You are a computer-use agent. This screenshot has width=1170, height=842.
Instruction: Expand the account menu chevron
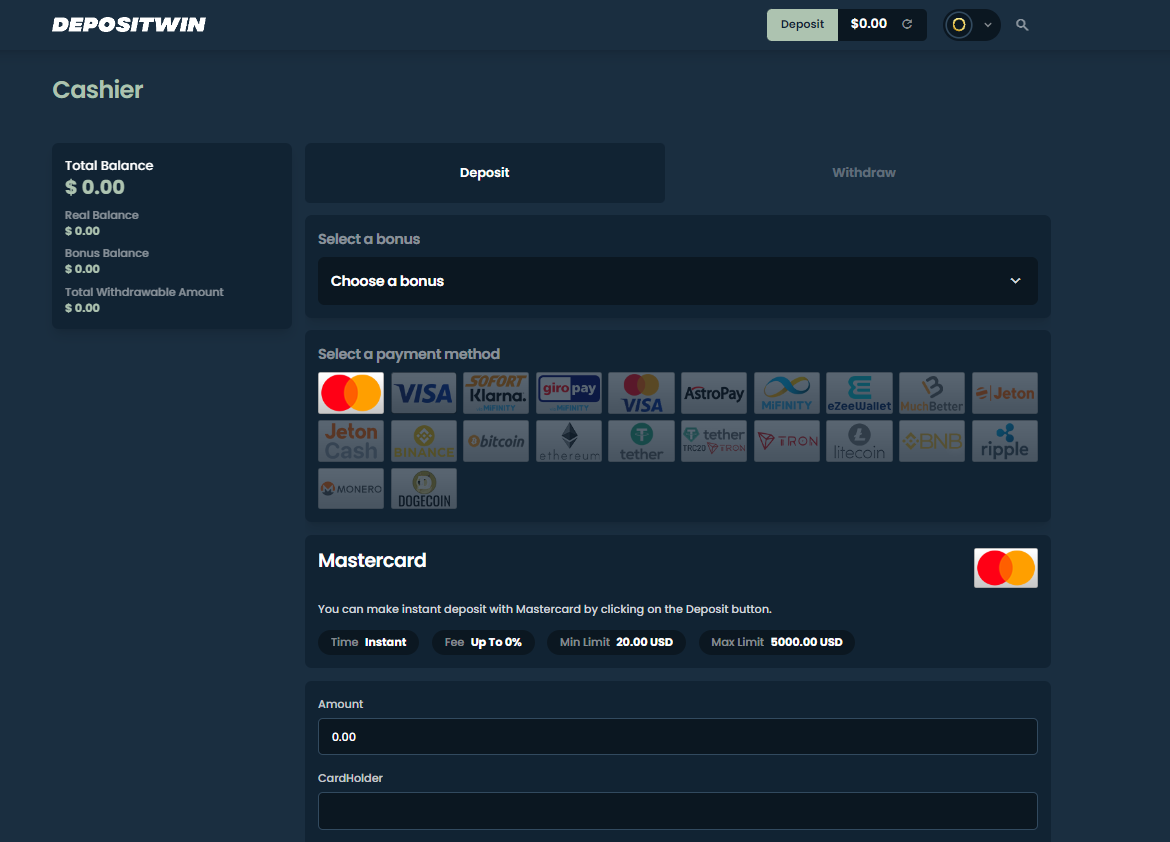tap(987, 25)
